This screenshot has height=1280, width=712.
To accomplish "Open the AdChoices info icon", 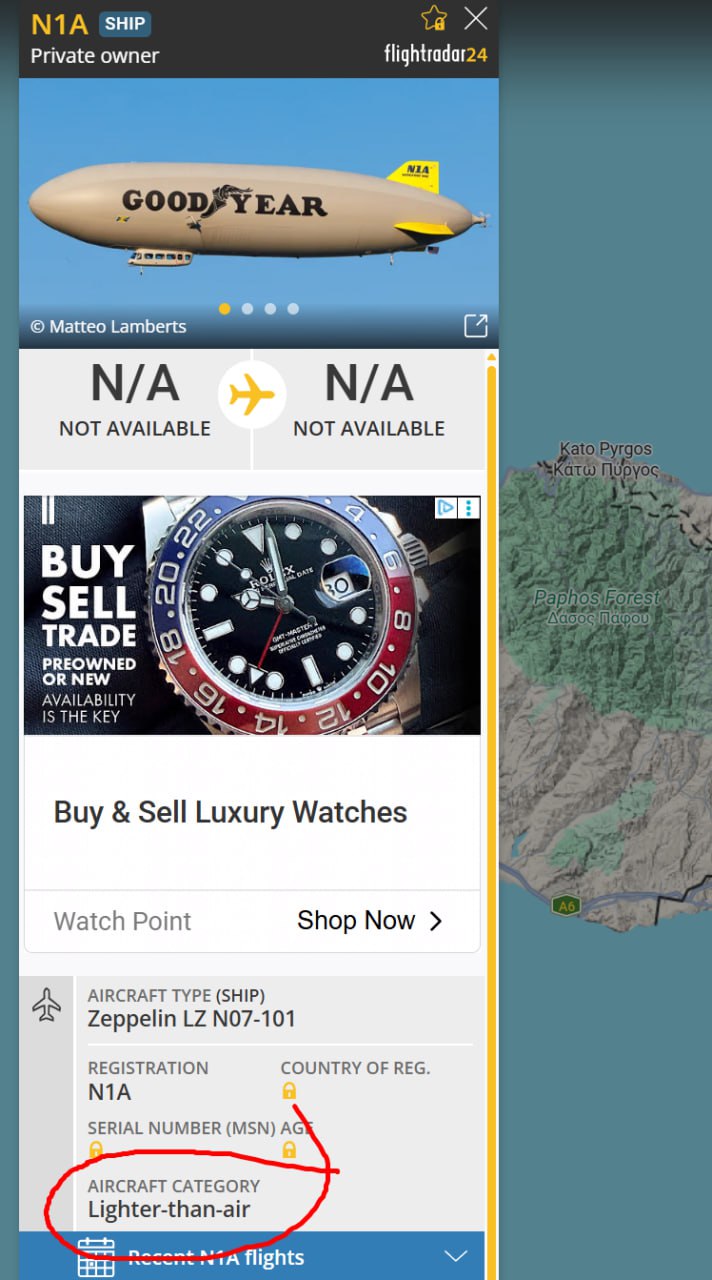I will pos(446,508).
